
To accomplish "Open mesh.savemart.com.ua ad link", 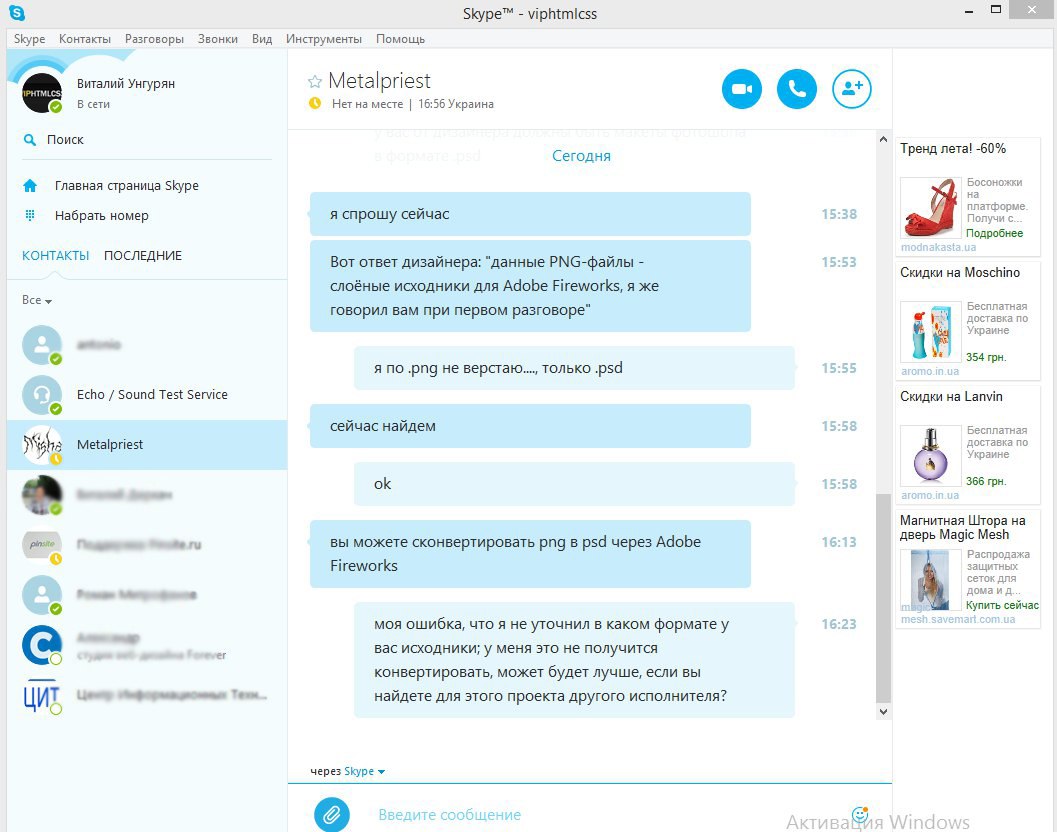I will tap(958, 620).
